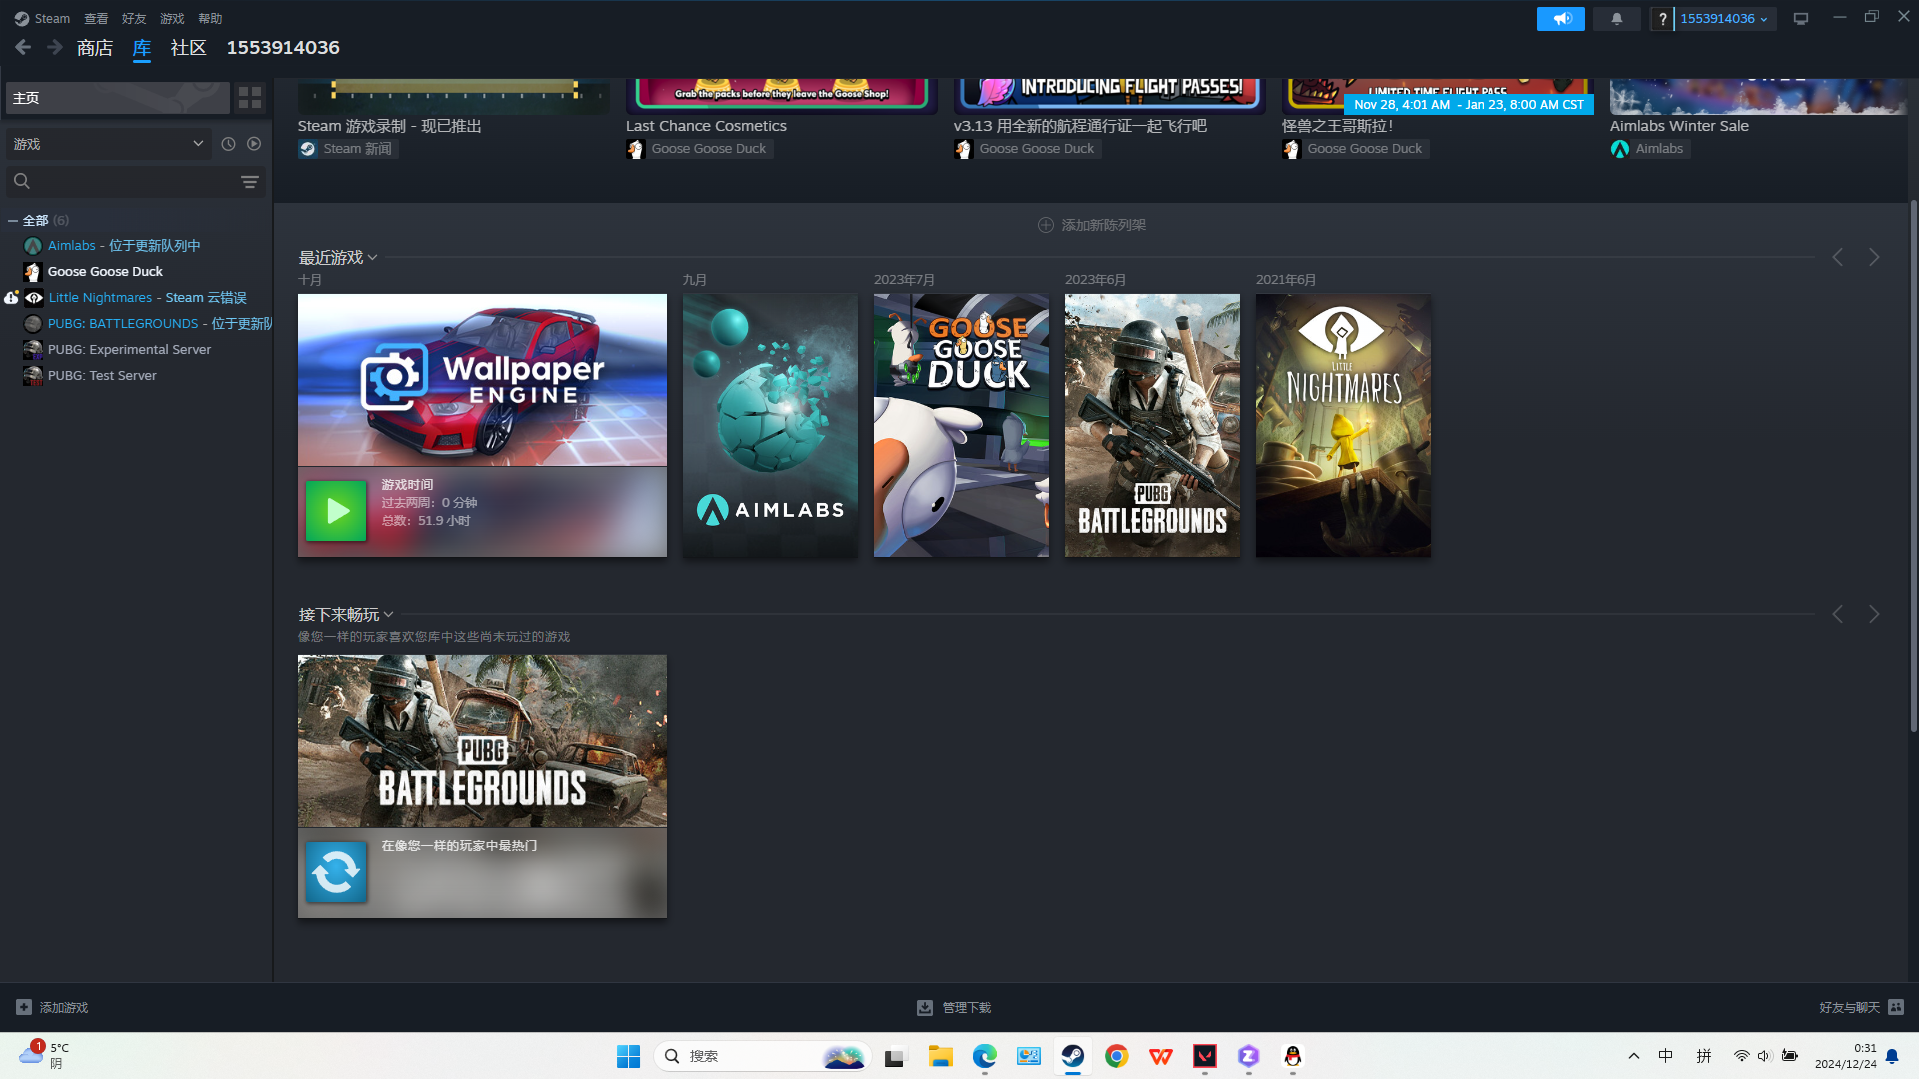Viewport: 1919px width, 1079px height.
Task: Open the 好友 menu
Action: pos(134,19)
